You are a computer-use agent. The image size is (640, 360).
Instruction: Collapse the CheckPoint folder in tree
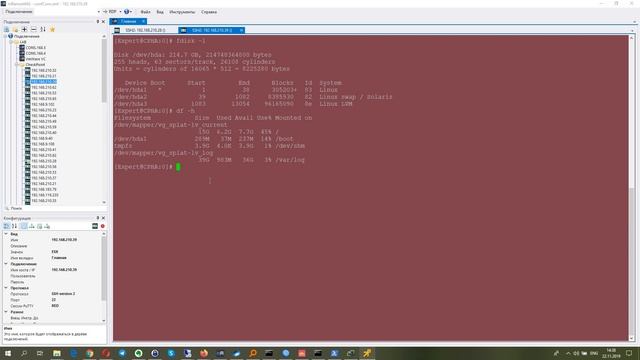click(x=17, y=64)
